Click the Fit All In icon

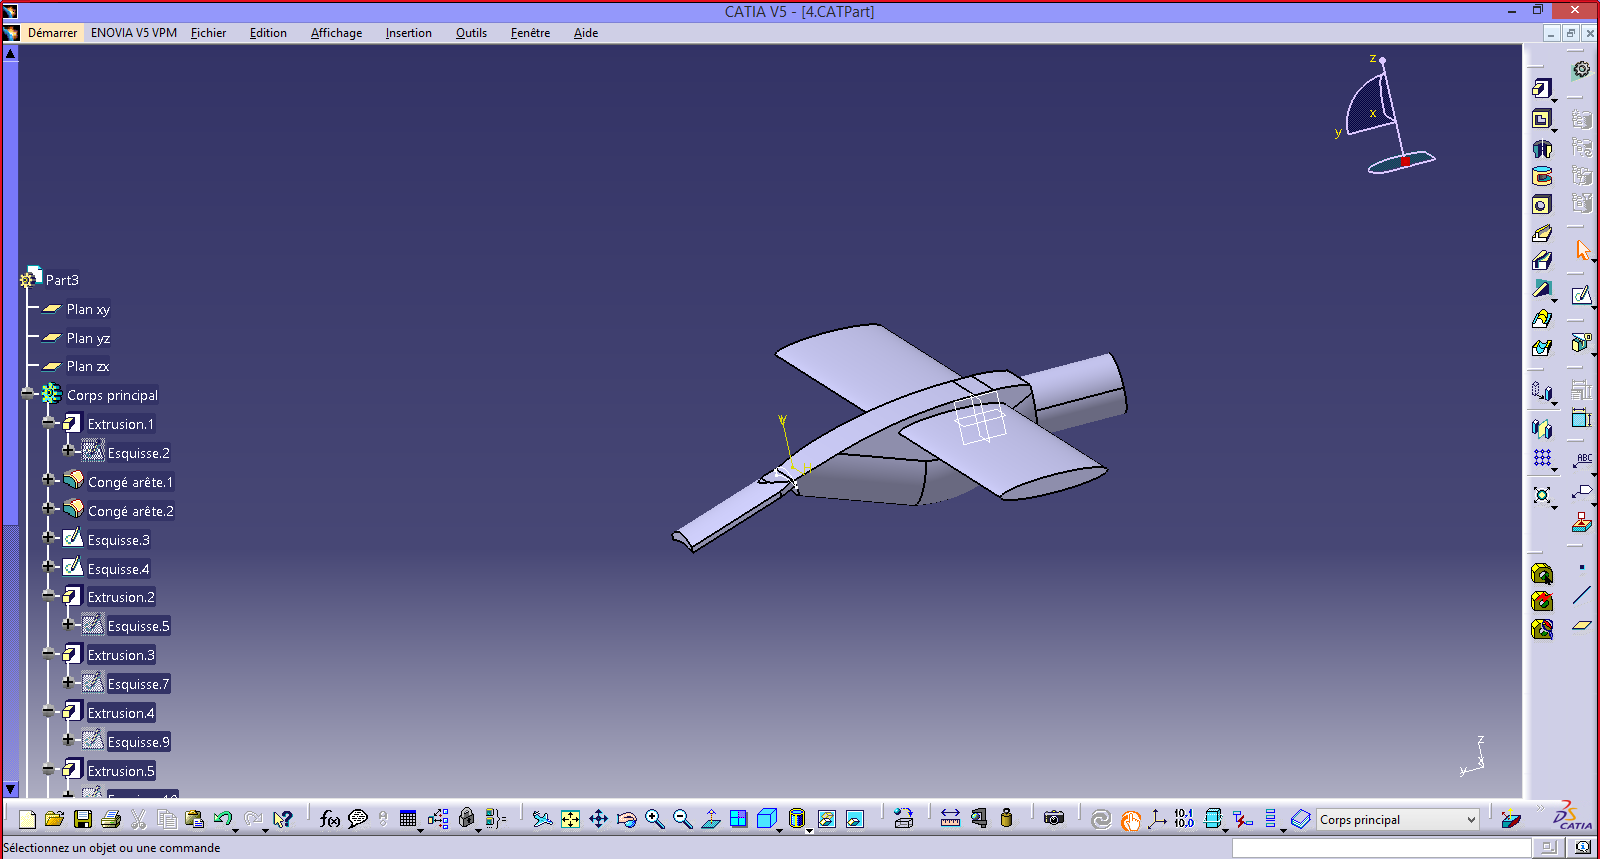[x=570, y=819]
